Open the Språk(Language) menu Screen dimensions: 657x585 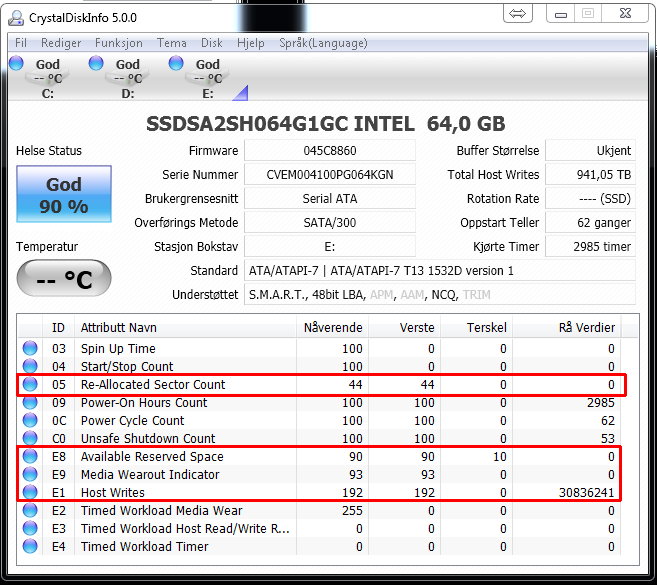(323, 43)
